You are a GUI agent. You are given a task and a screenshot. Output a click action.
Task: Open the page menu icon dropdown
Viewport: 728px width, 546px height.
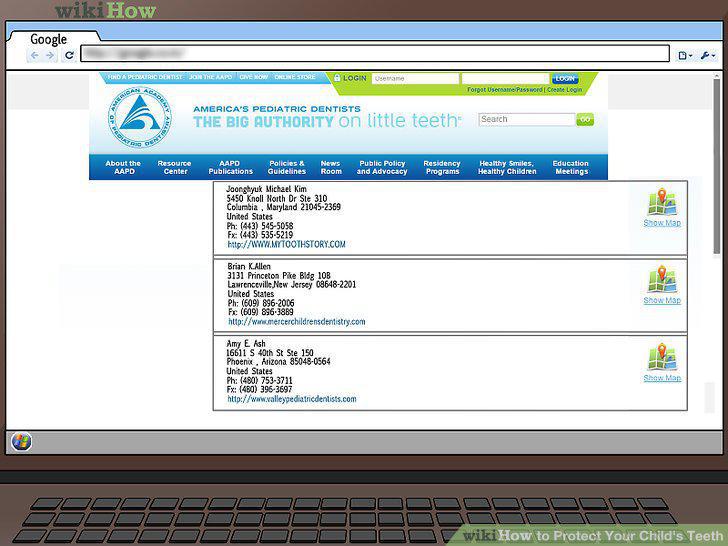tap(685, 56)
